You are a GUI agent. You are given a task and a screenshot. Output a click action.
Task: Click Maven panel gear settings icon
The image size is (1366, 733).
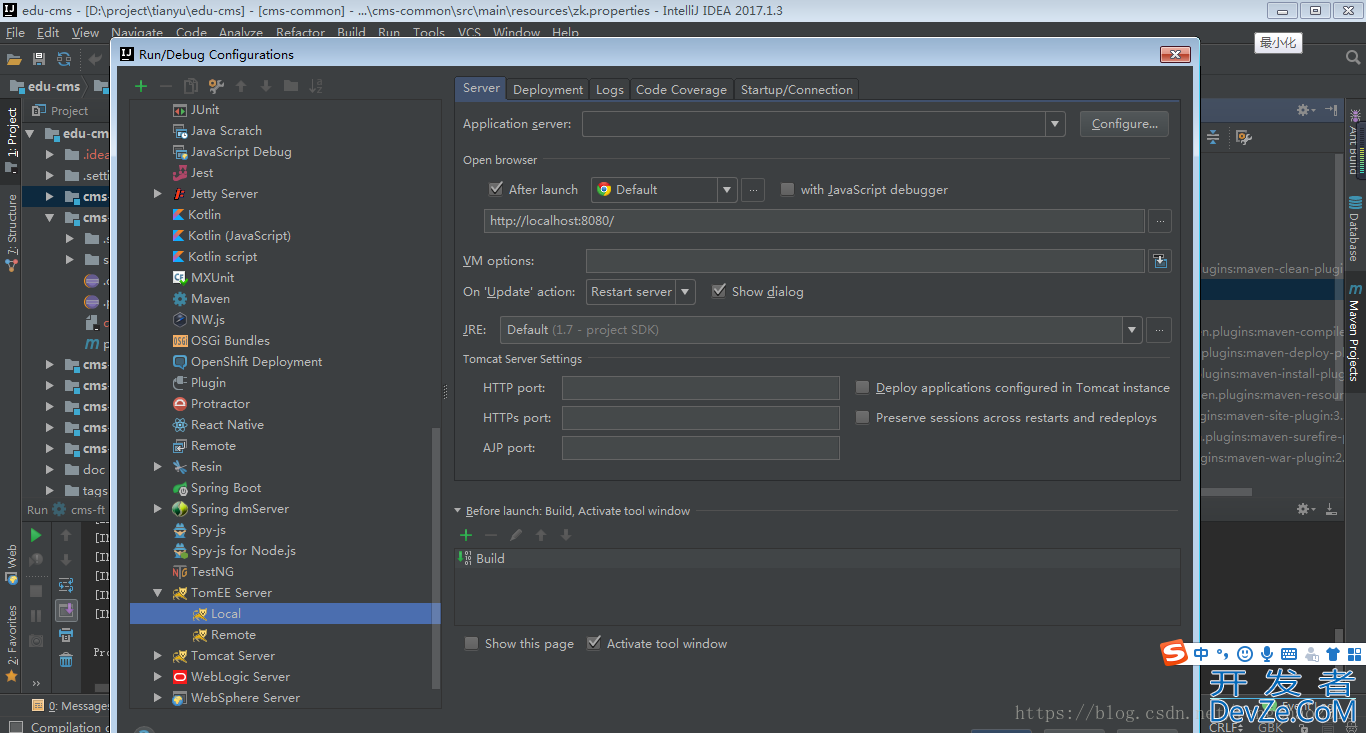pyautogui.click(x=1306, y=110)
